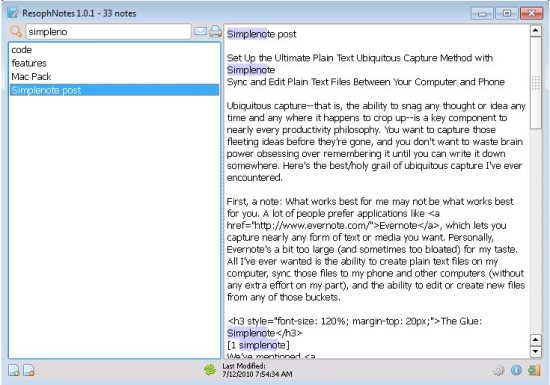Viewport: 550px width, 385px height.
Task: Click the search magnifier icon
Action: 16,32
